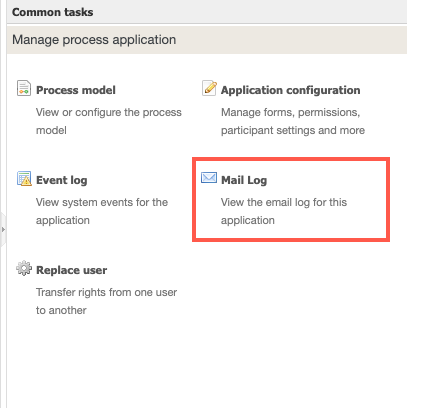Viewport: 422px width, 408px height.
Task: Click the Process model document icon
Action: [x=24, y=88]
